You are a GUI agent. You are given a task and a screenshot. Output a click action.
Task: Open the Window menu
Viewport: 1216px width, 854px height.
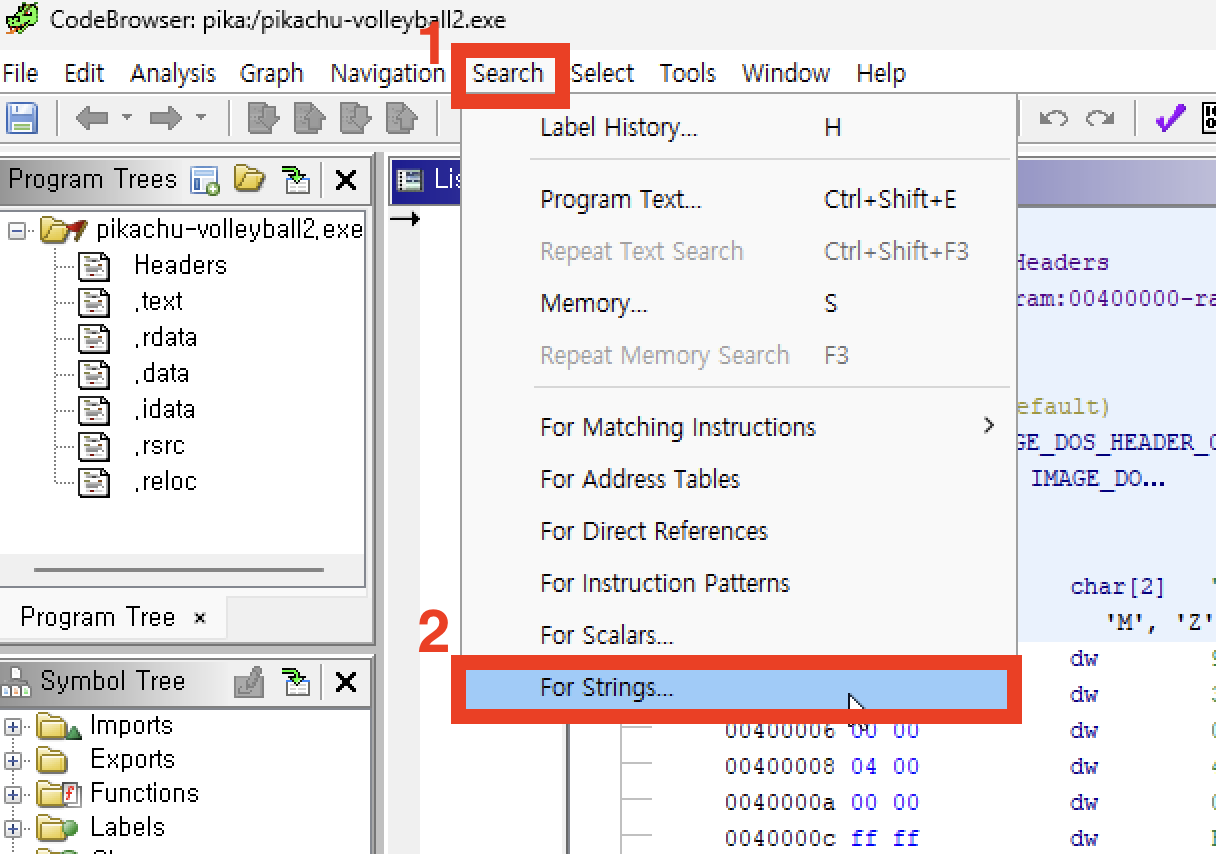pos(786,73)
